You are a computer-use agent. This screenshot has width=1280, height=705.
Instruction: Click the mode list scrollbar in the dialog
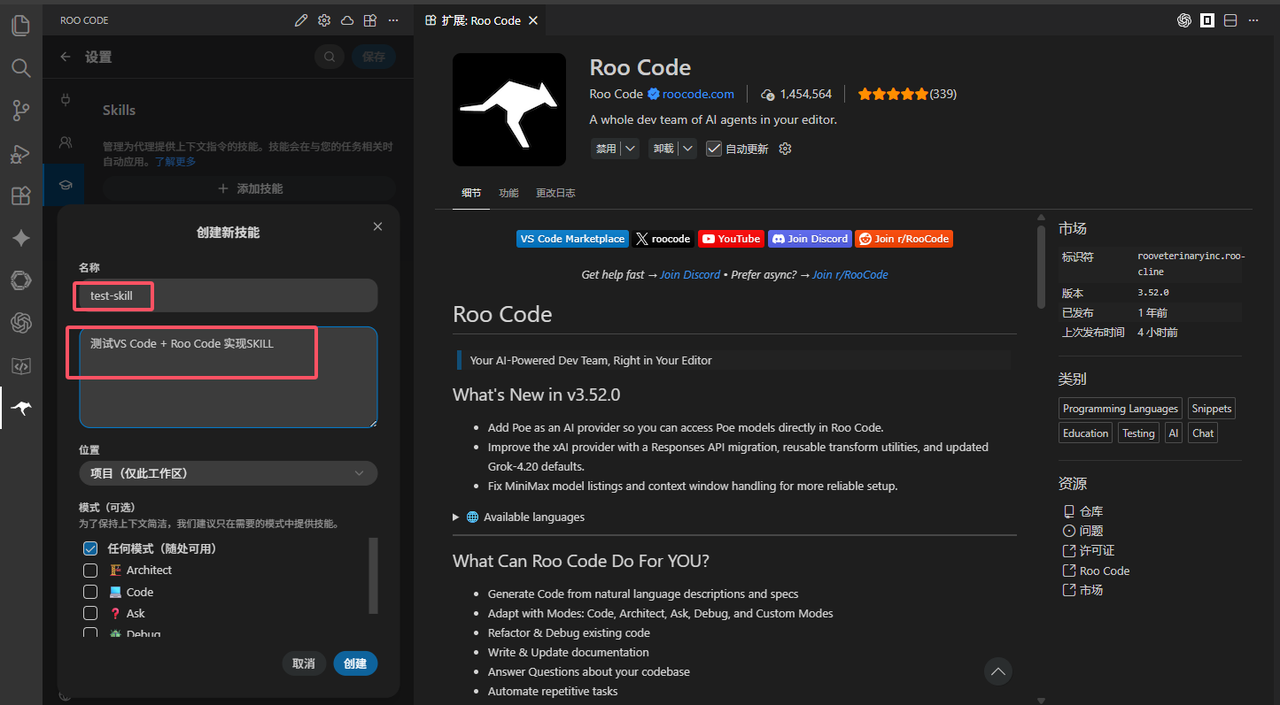[374, 576]
